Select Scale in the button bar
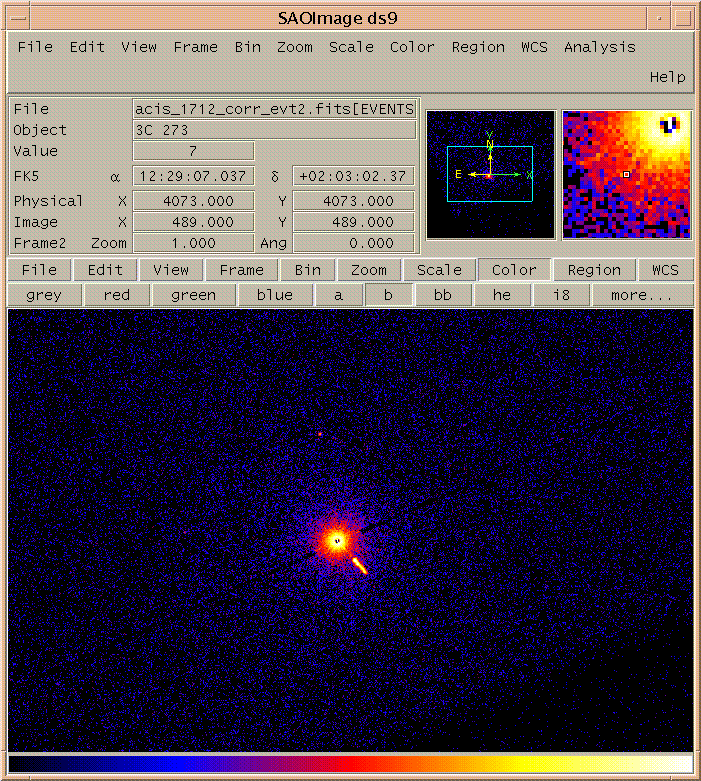 (439, 270)
